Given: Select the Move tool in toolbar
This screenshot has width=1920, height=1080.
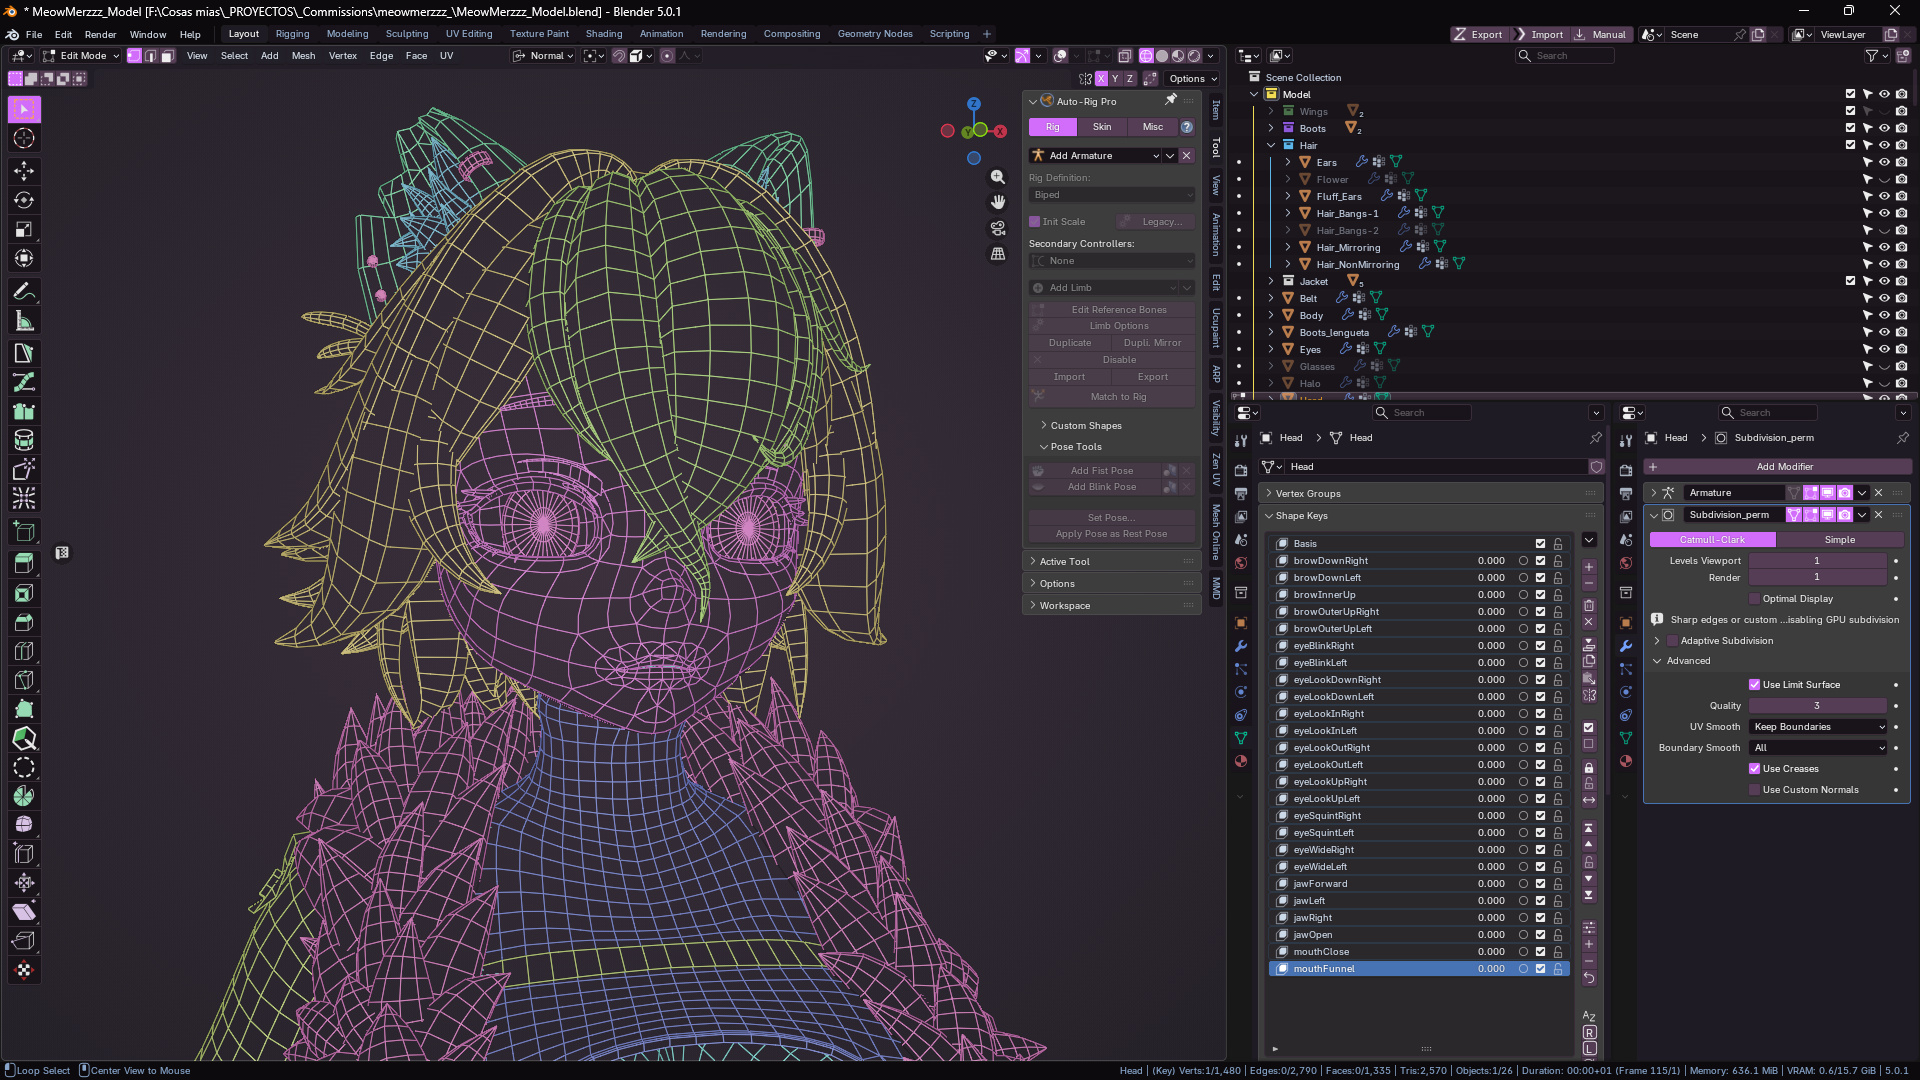Looking at the screenshot, I should click(24, 171).
